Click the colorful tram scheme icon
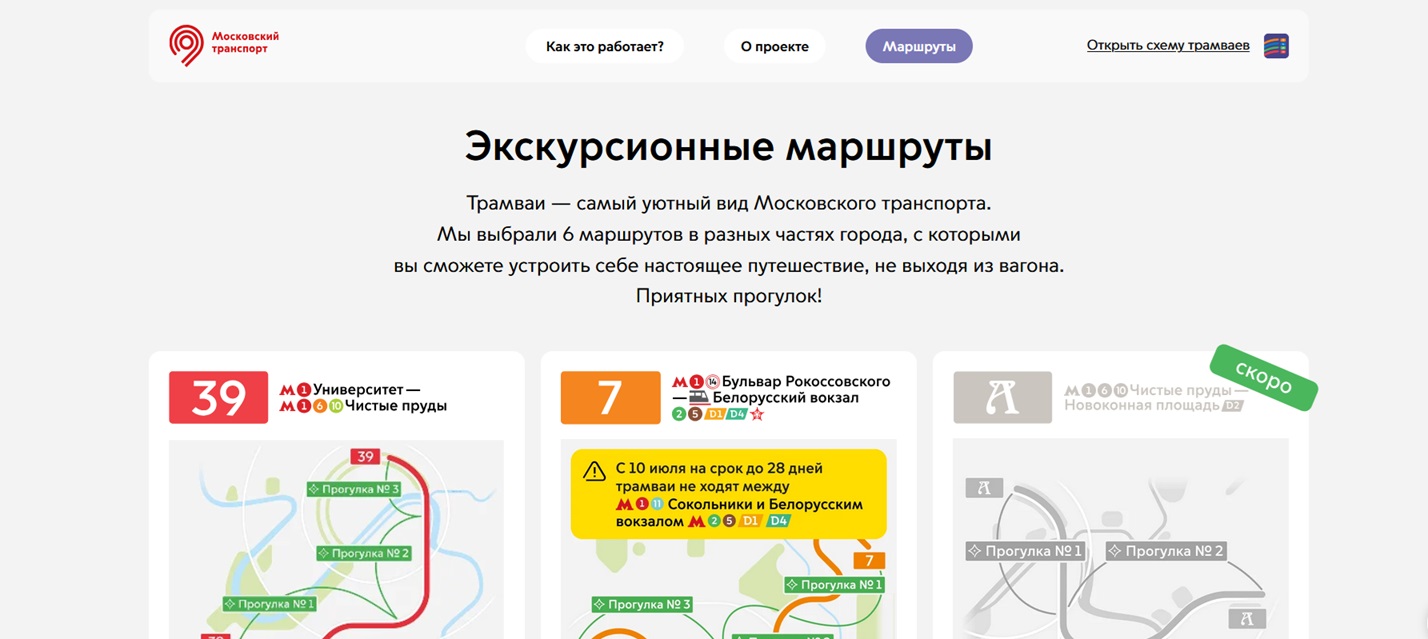 pyautogui.click(x=1276, y=46)
